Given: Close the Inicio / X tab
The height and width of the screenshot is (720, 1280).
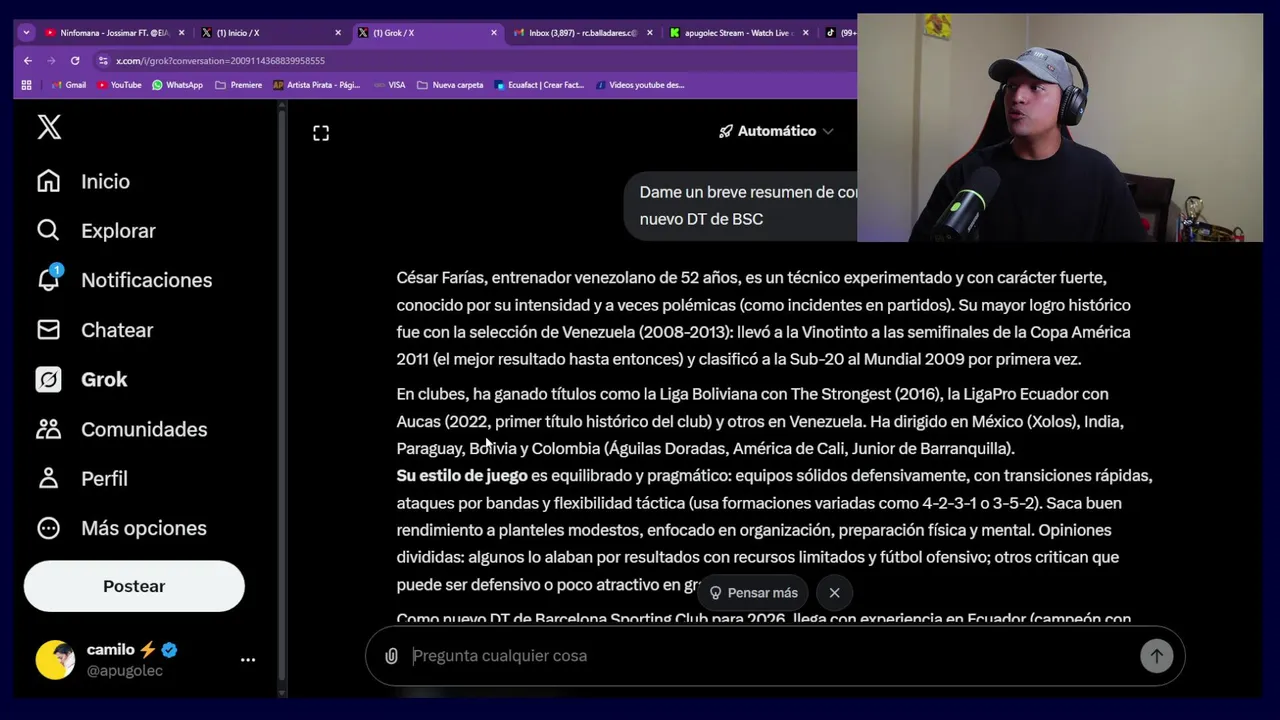Looking at the screenshot, I should (x=338, y=33).
